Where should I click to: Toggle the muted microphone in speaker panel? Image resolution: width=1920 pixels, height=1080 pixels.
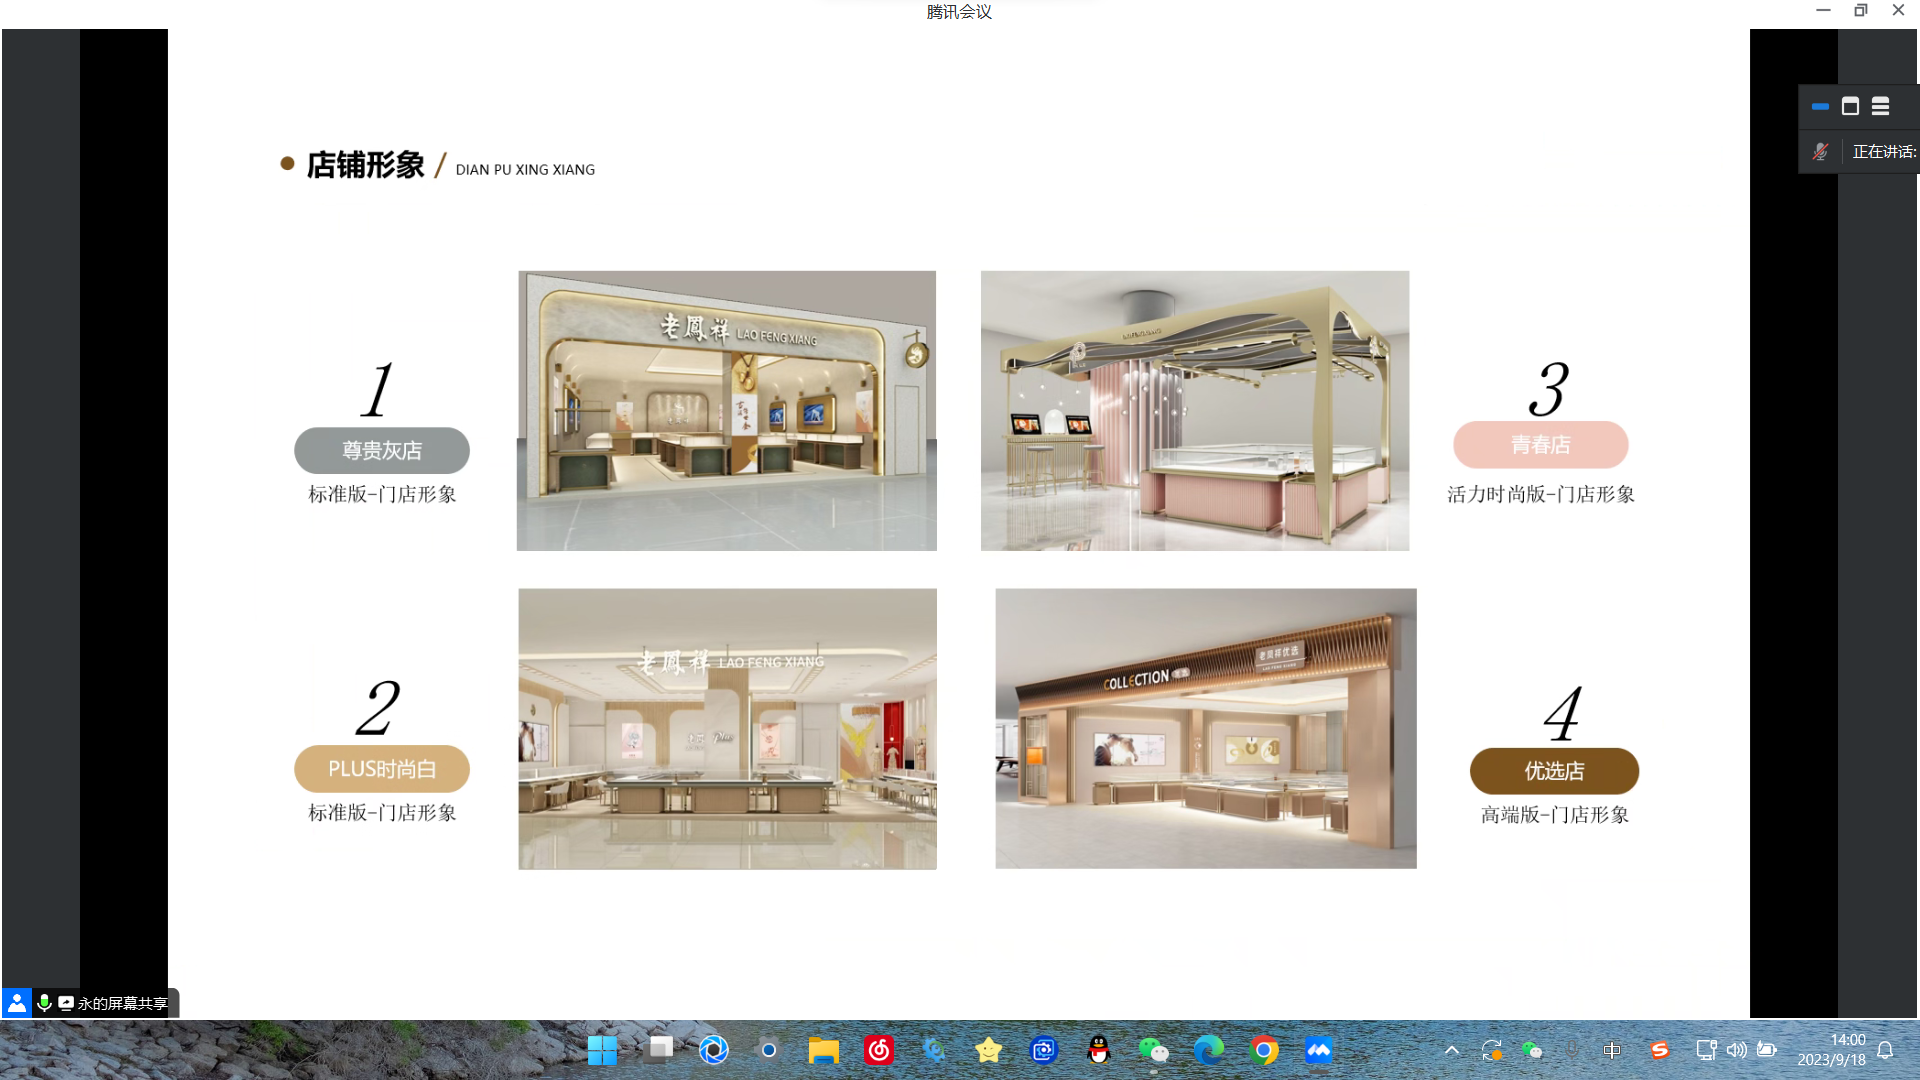point(1820,152)
